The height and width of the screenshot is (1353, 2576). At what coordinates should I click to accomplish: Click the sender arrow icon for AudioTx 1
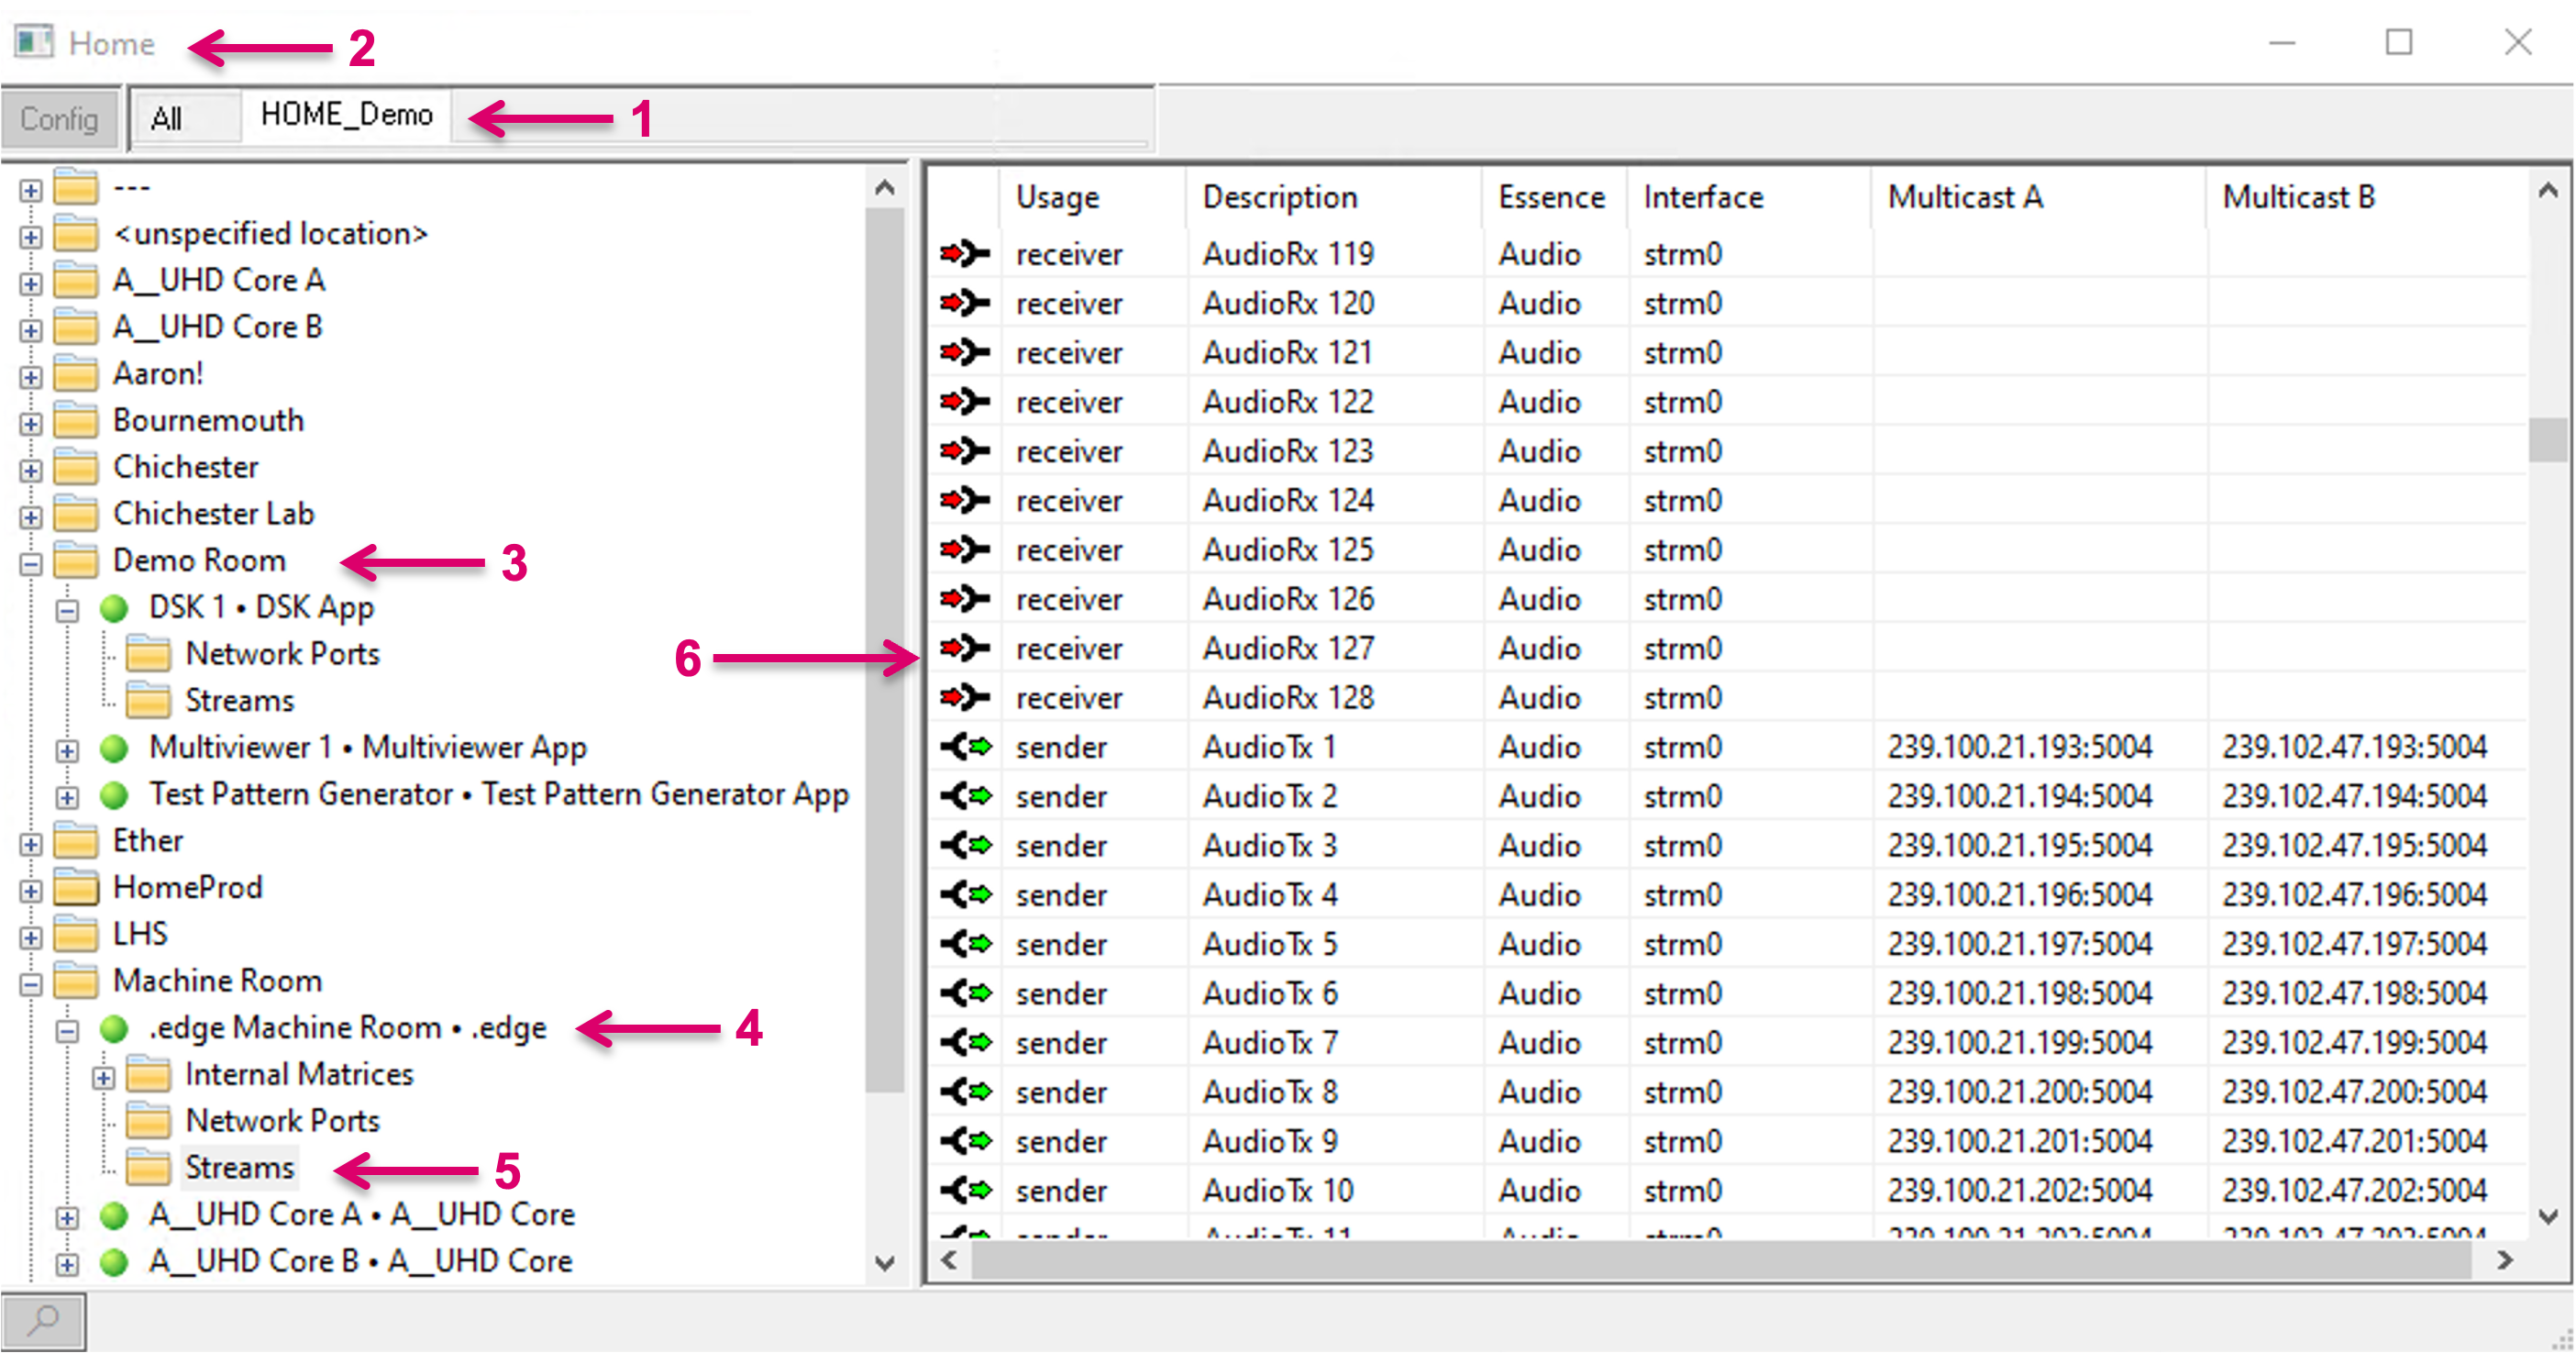click(966, 747)
